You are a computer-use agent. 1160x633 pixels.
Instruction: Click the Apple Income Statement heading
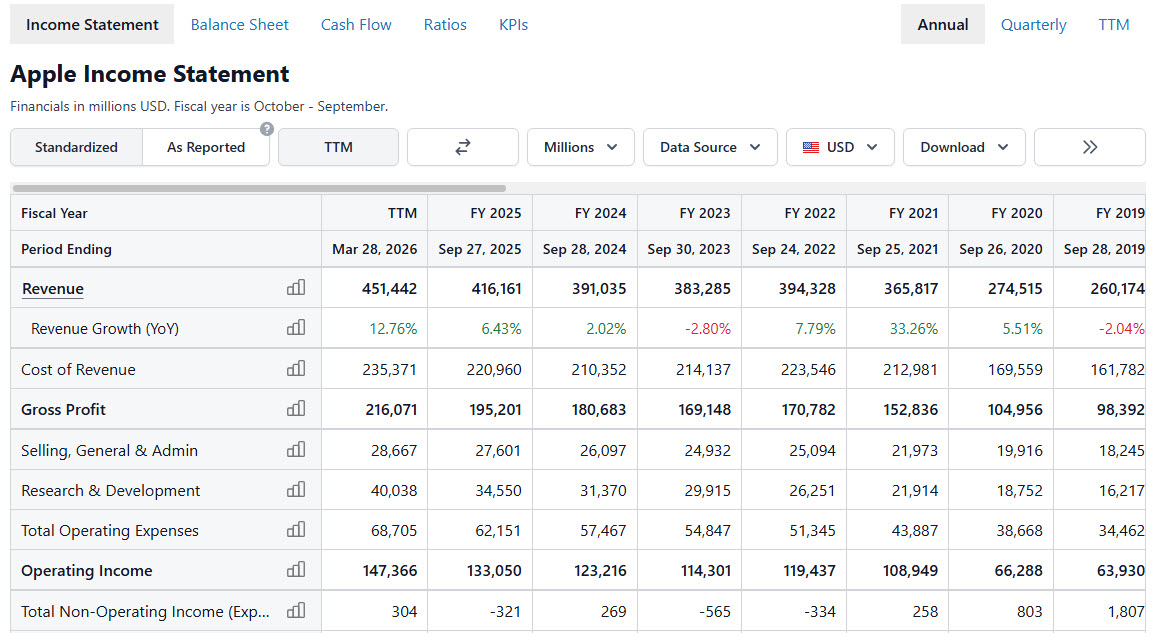point(149,74)
